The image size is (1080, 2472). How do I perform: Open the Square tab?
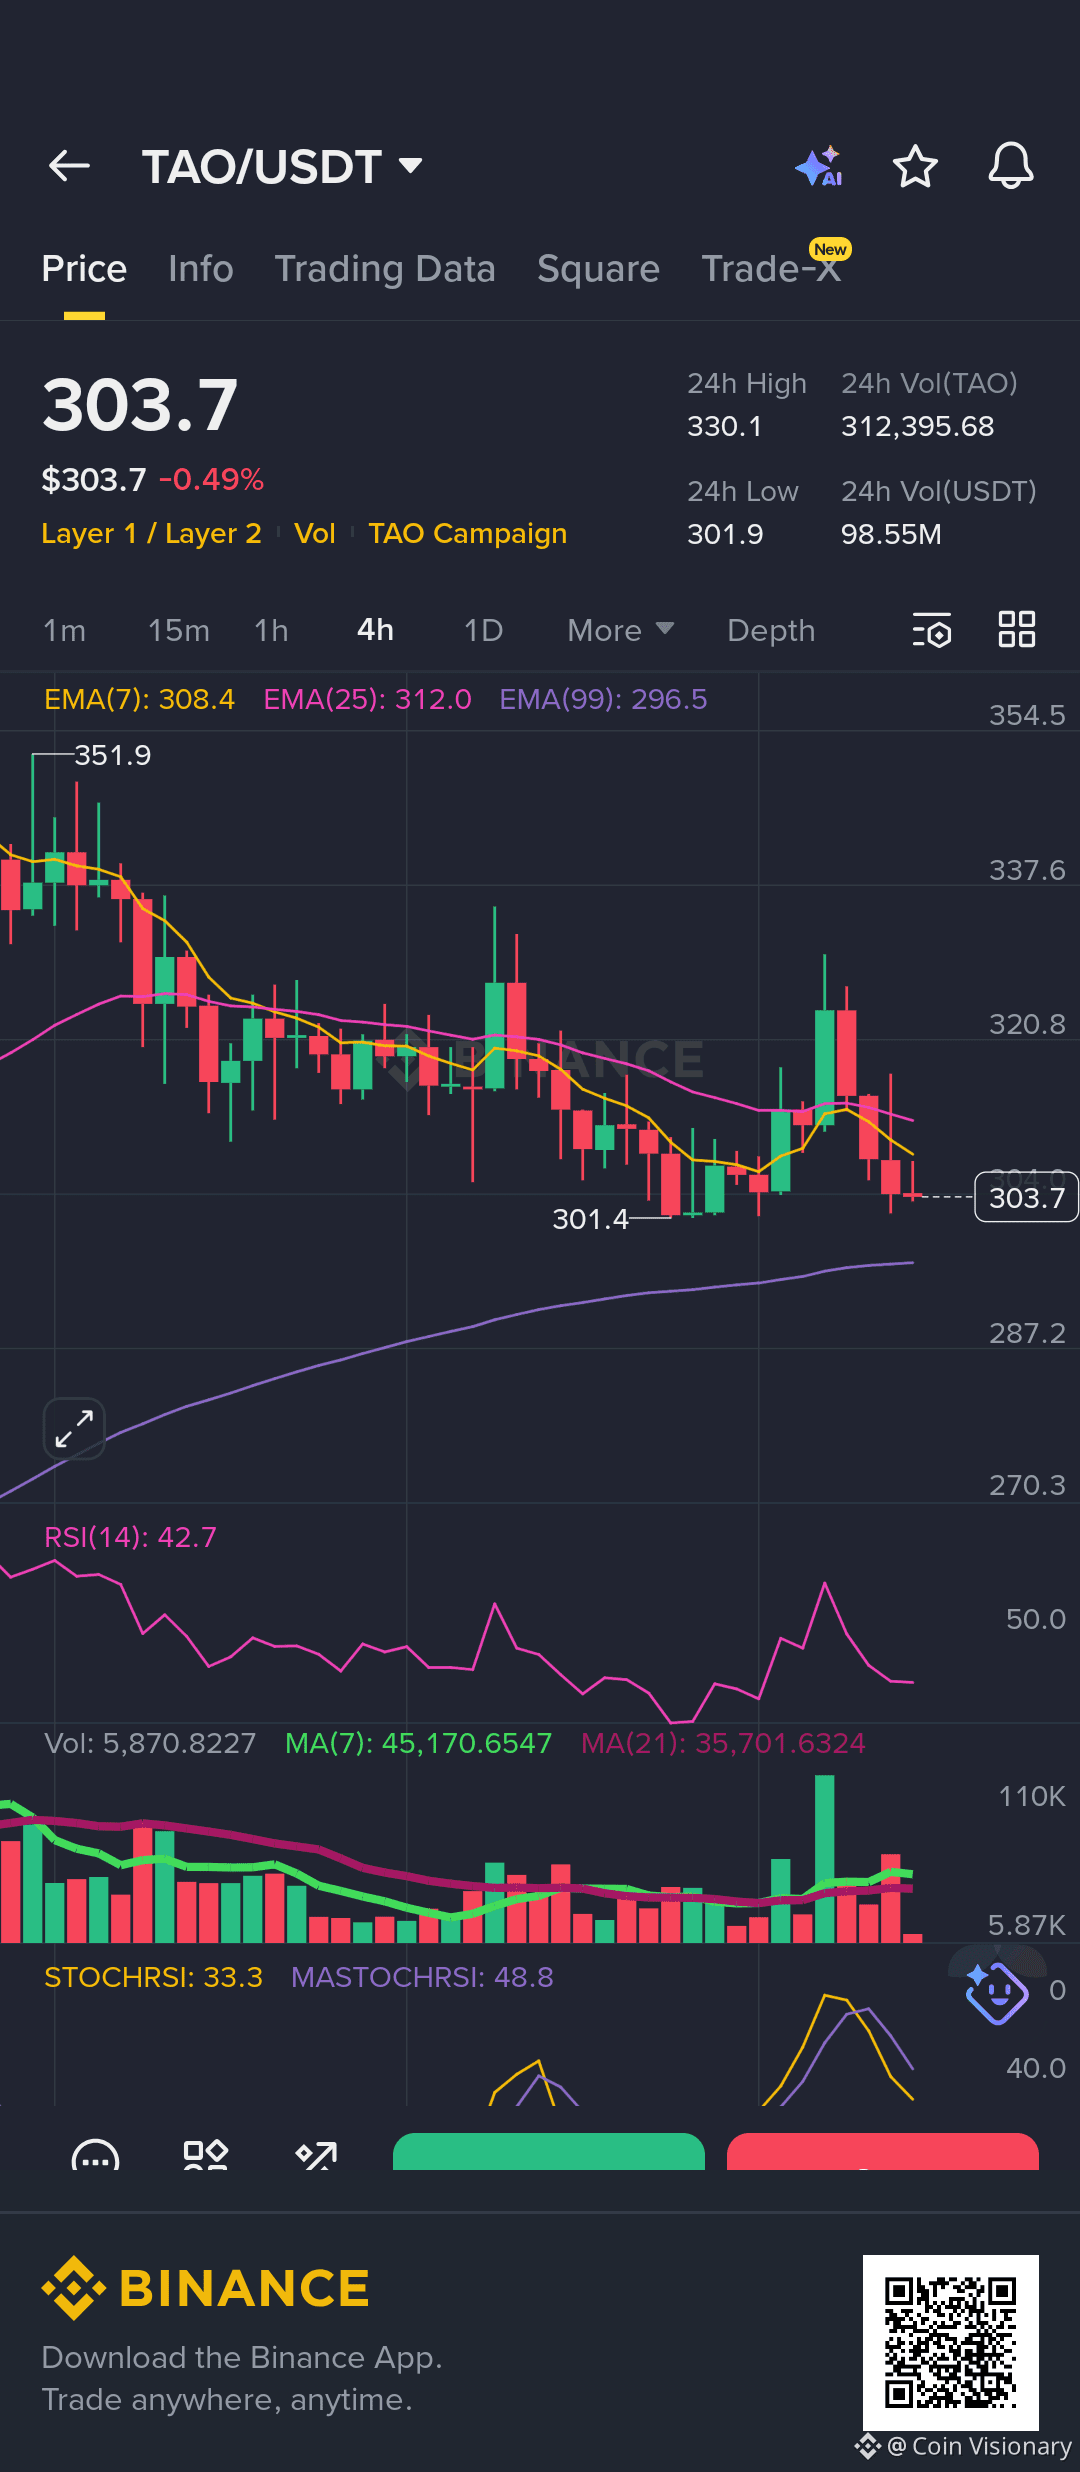coord(598,269)
